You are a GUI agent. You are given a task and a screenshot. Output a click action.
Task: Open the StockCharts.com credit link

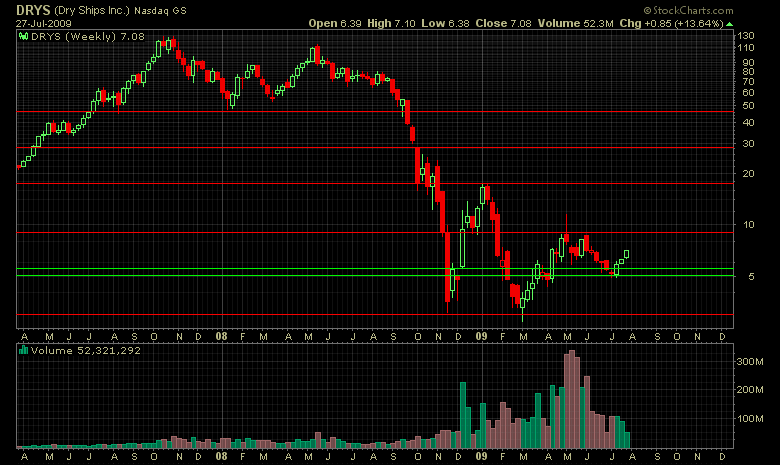point(688,10)
